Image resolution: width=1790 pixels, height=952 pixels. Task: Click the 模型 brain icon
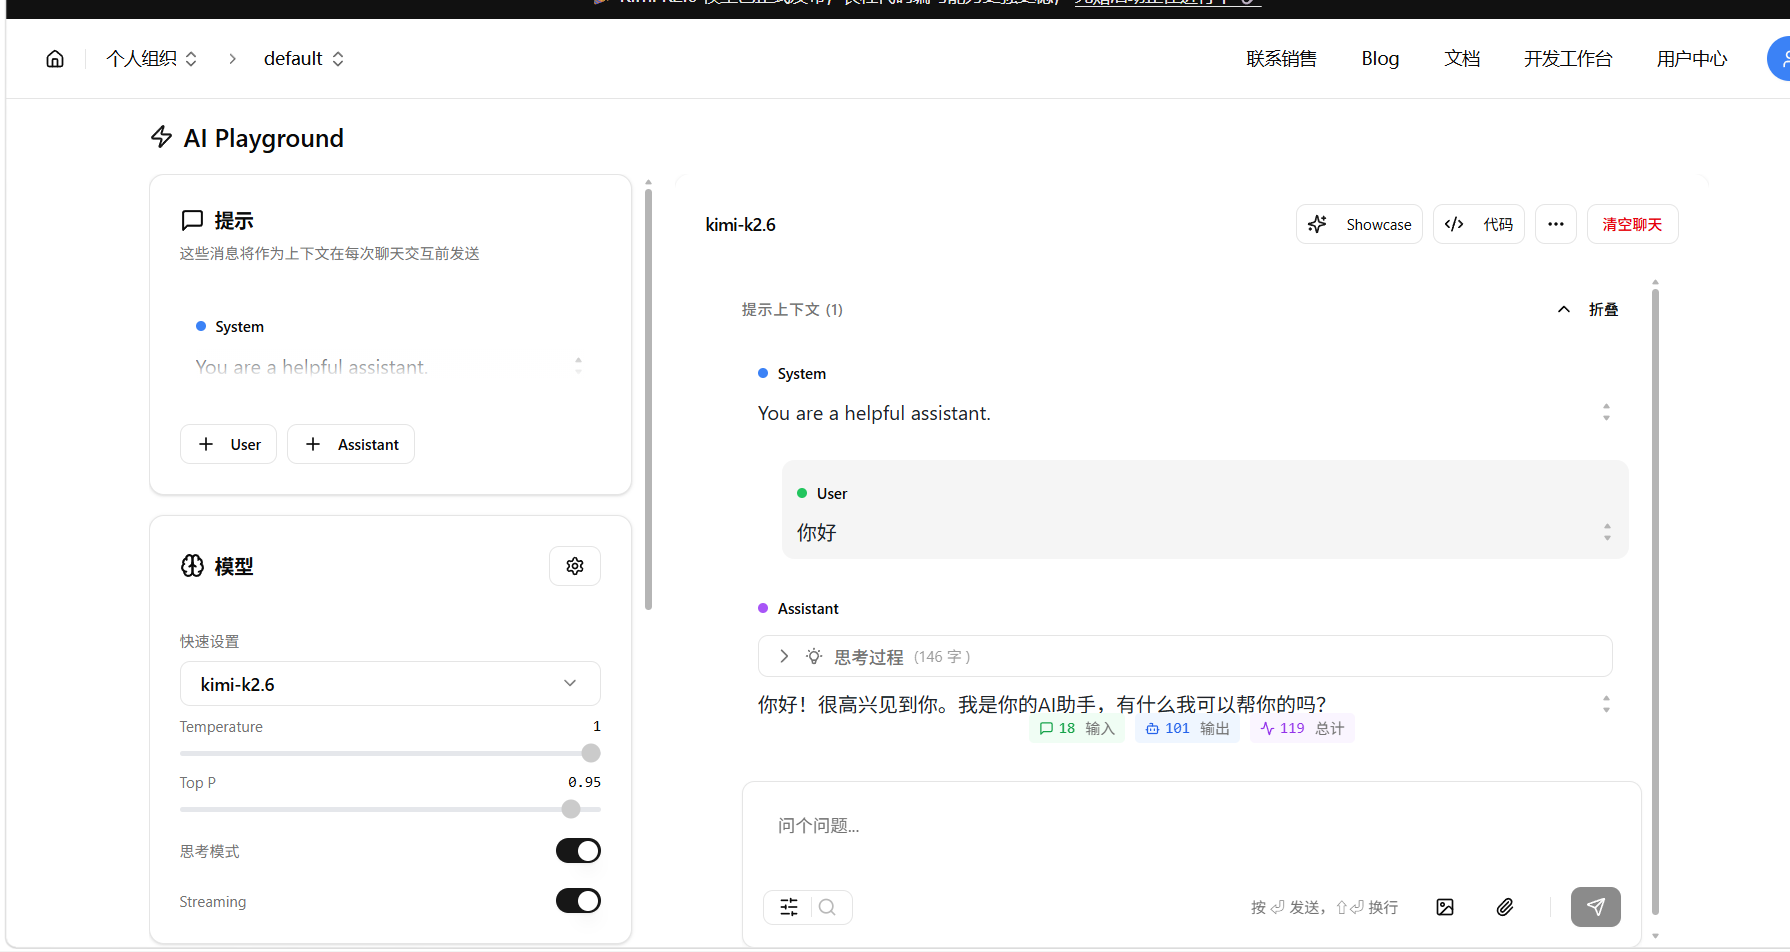click(192, 566)
